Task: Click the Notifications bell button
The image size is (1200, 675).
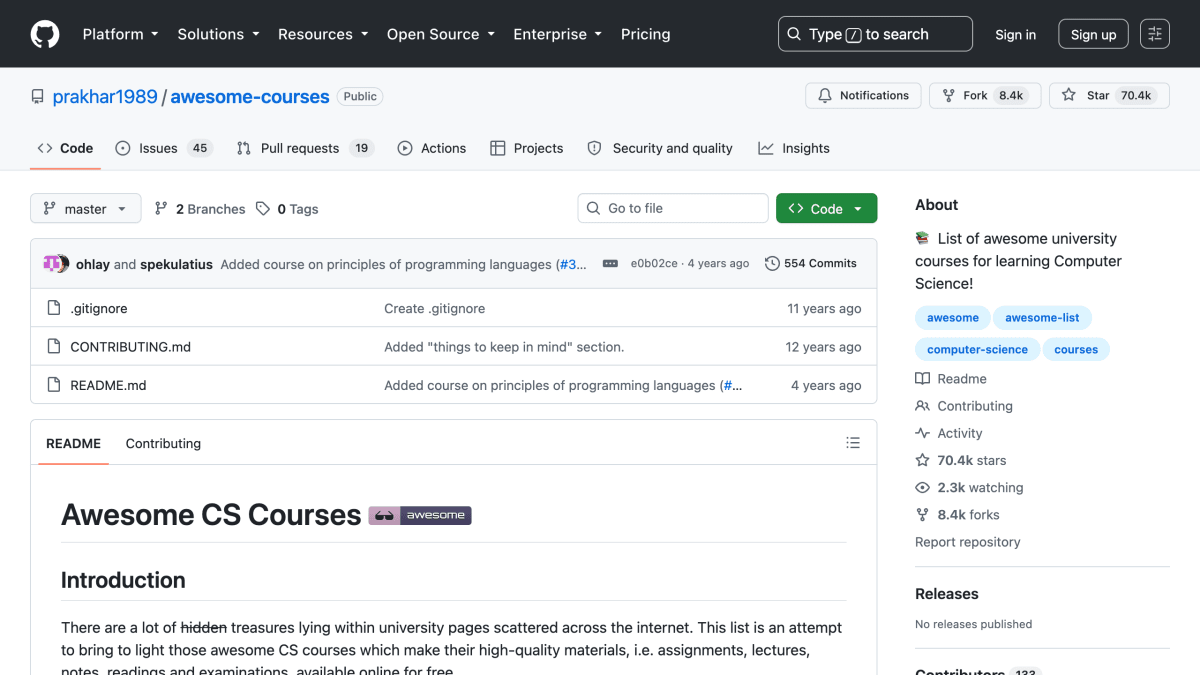Action: click(863, 96)
